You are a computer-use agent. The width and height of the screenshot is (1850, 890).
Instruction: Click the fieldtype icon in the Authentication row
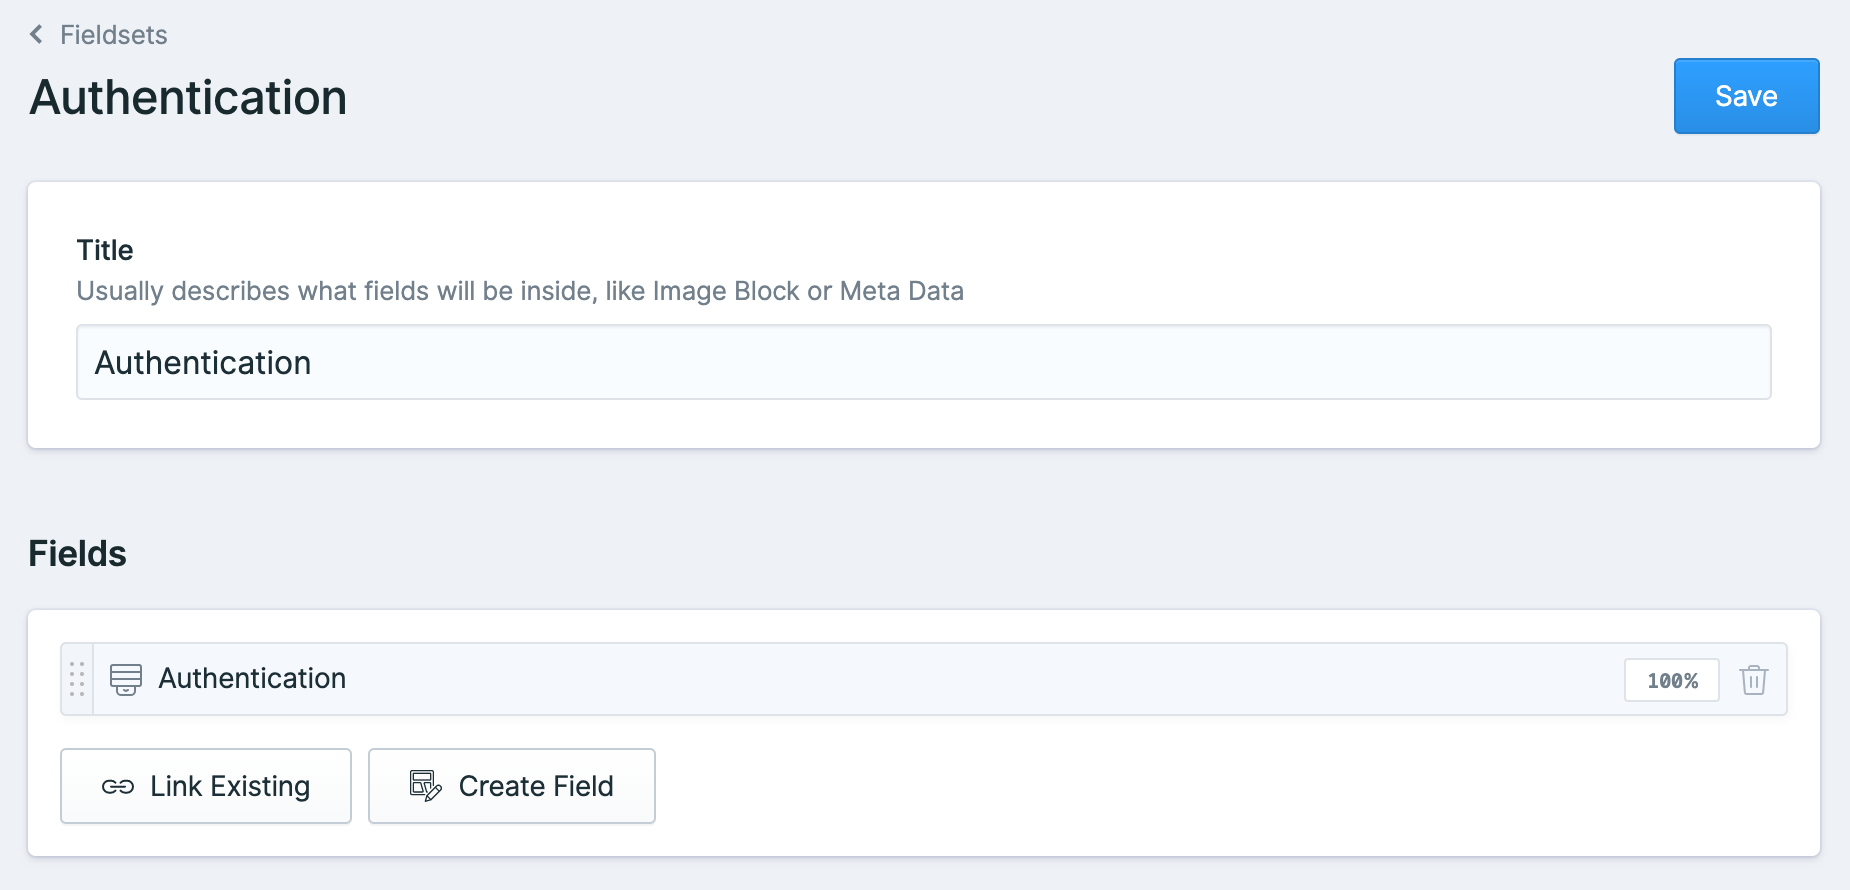pos(126,679)
